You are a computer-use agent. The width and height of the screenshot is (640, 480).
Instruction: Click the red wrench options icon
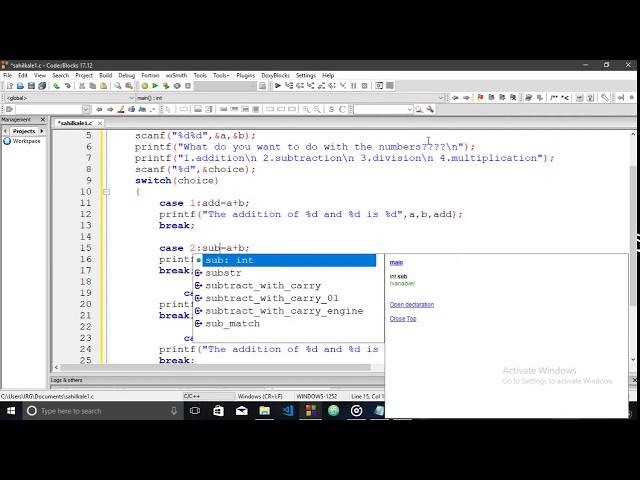click(430, 109)
